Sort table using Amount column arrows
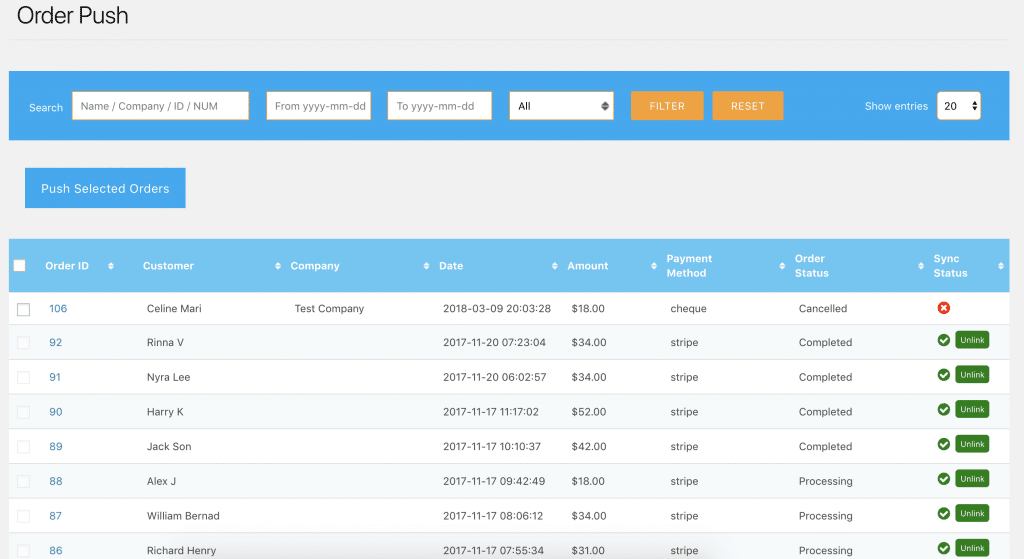Image resolution: width=1024 pixels, height=559 pixels. (x=654, y=266)
